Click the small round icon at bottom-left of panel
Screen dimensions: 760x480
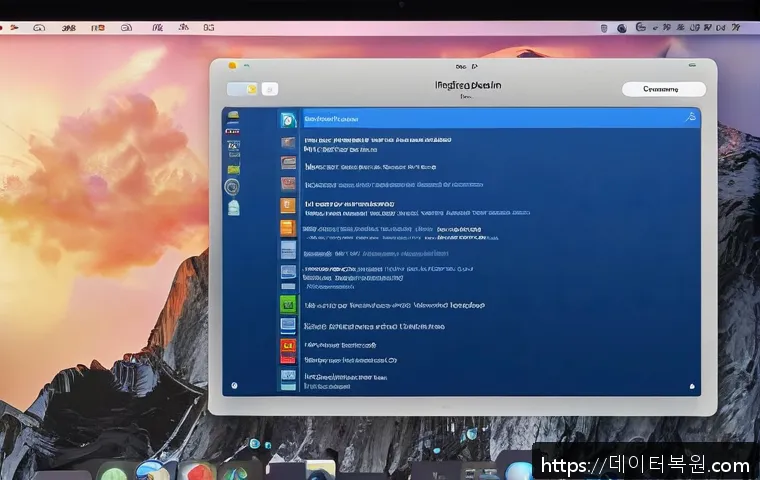pyautogui.click(x=234, y=385)
